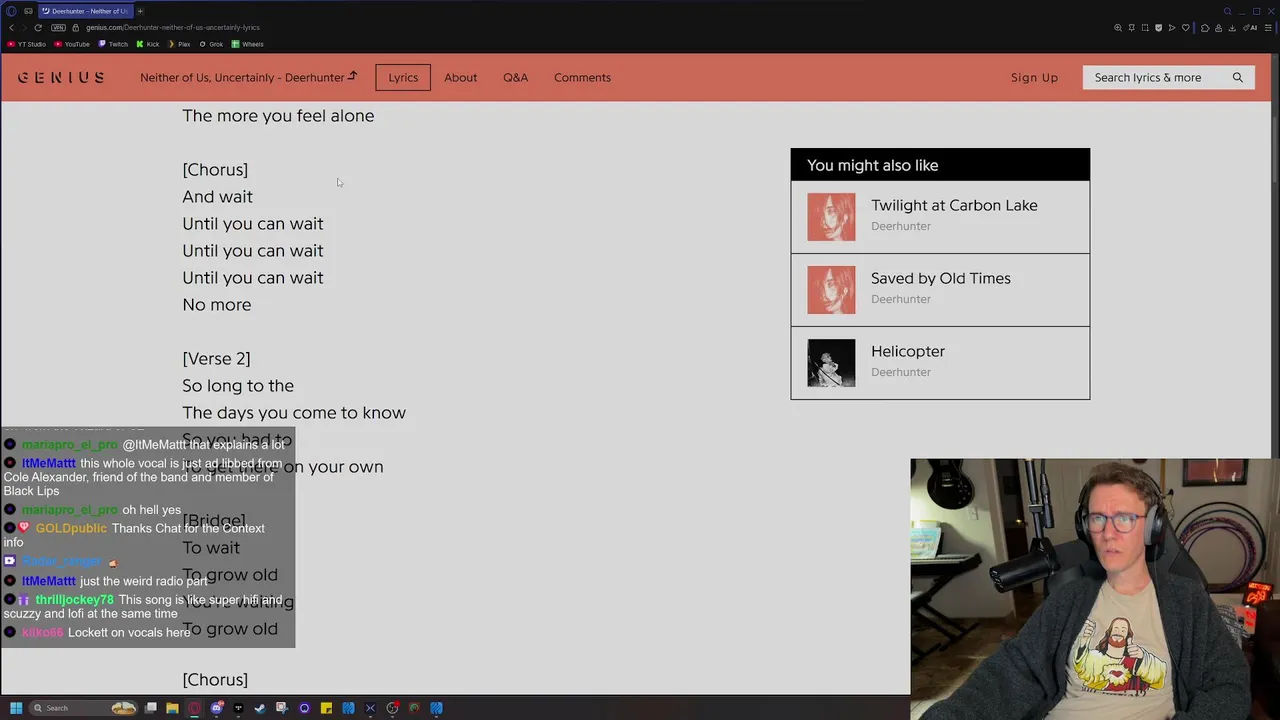Switch to the Lyrics tab
This screenshot has width=1280, height=720.
coord(403,77)
